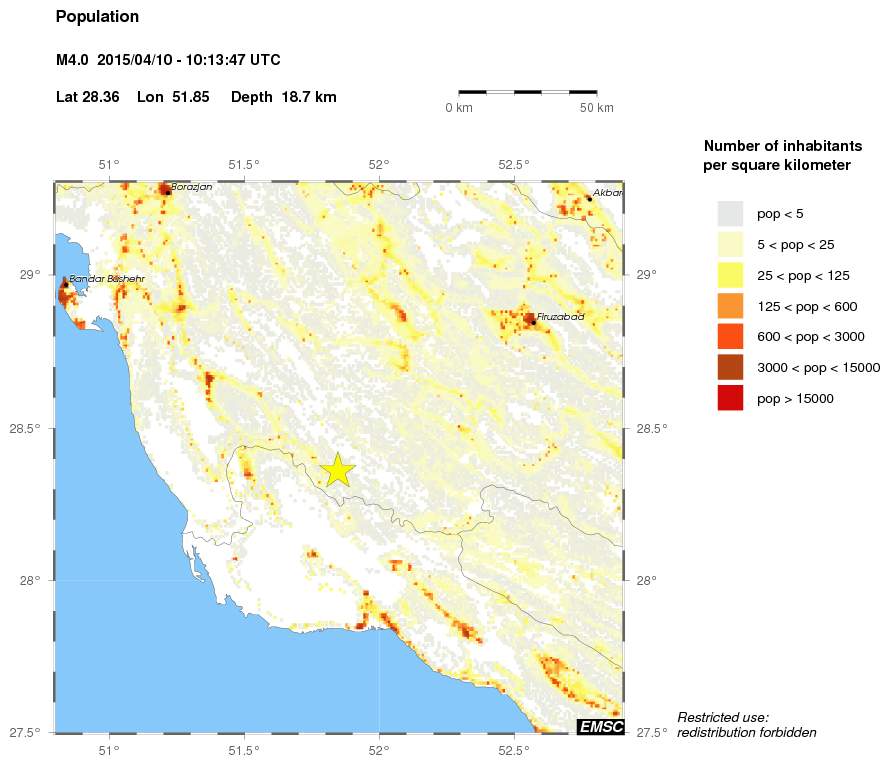Click the "Lat 28.36" text

click(x=87, y=97)
